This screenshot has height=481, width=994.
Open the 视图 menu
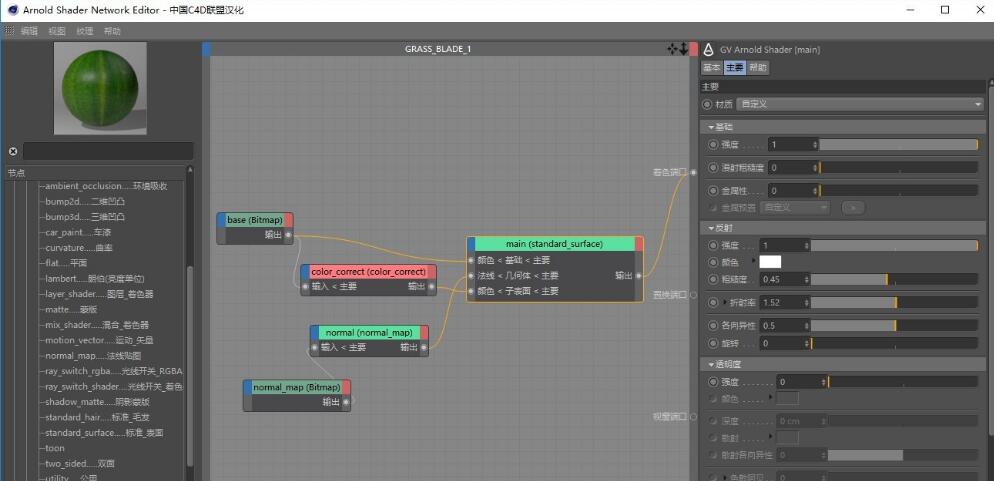click(x=57, y=31)
